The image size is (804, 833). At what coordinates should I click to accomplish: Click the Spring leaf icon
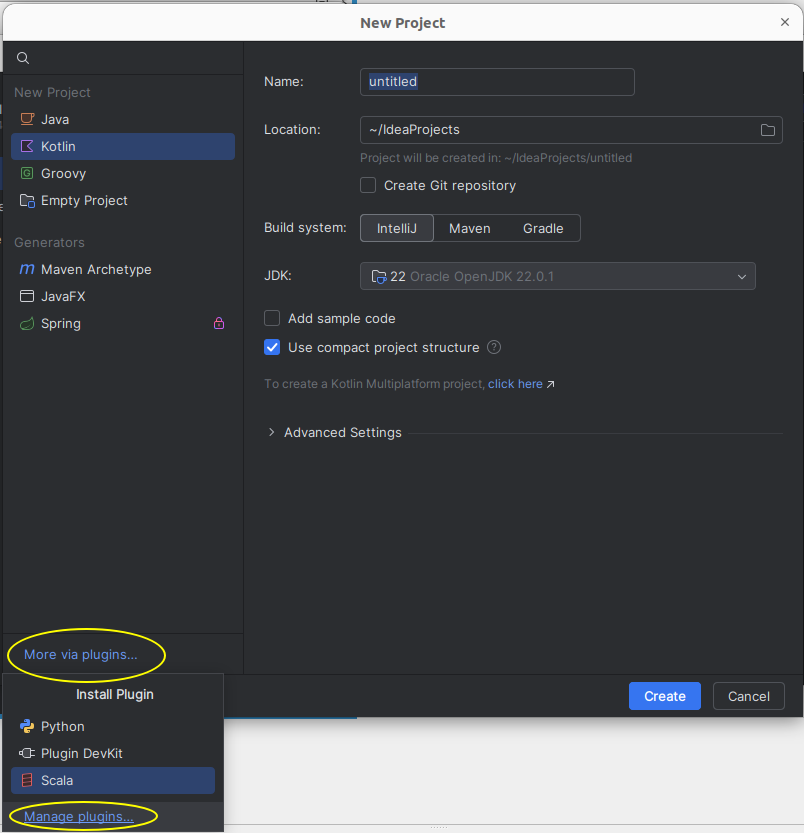(27, 324)
